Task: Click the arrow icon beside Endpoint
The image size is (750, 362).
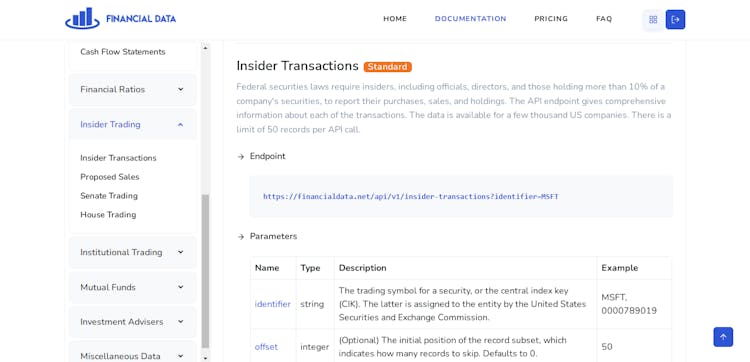Action: tap(241, 157)
